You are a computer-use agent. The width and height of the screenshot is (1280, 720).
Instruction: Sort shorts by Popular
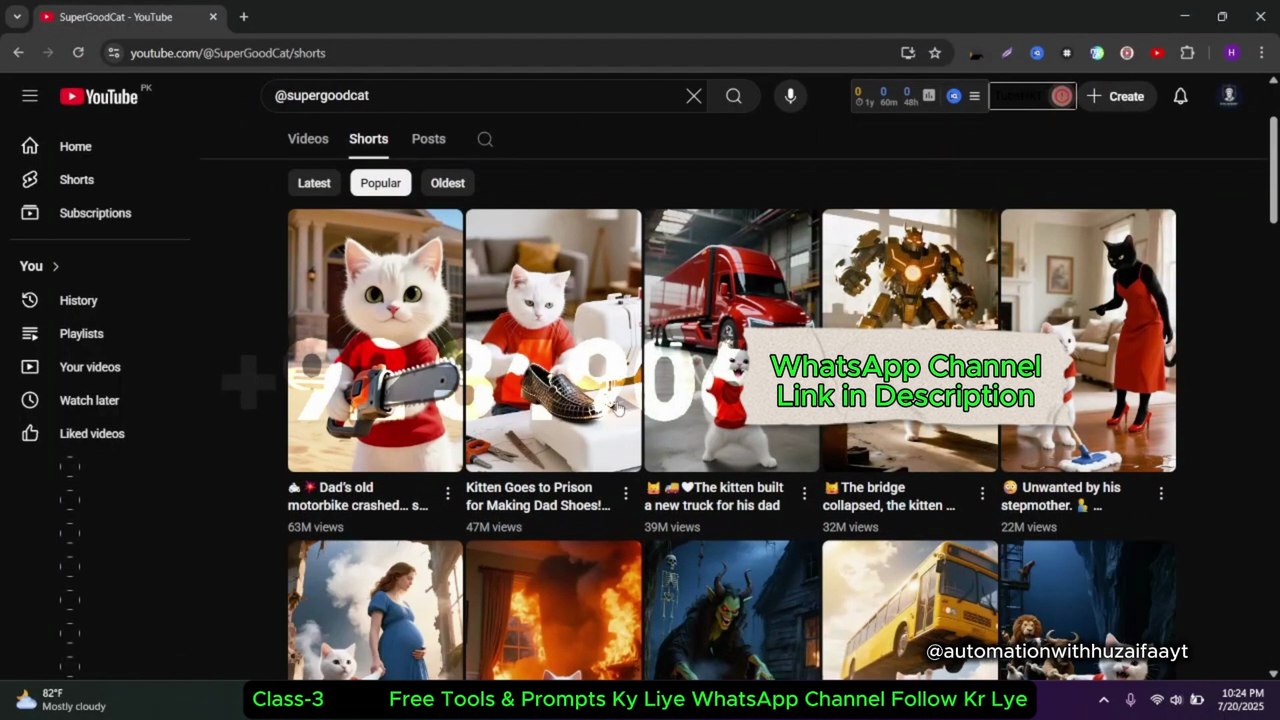(x=381, y=183)
